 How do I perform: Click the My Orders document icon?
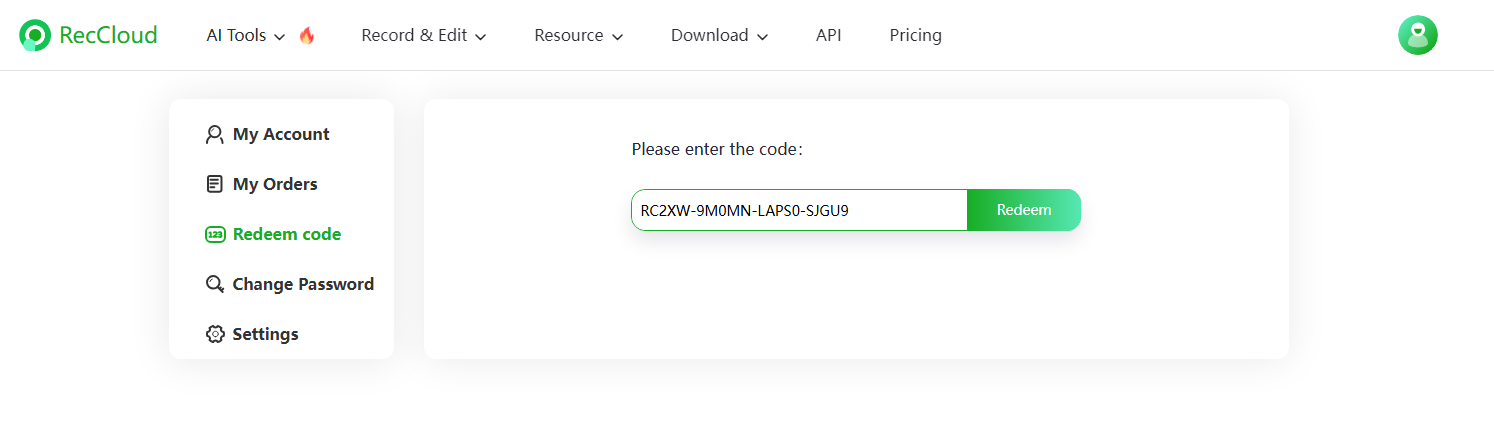point(214,184)
